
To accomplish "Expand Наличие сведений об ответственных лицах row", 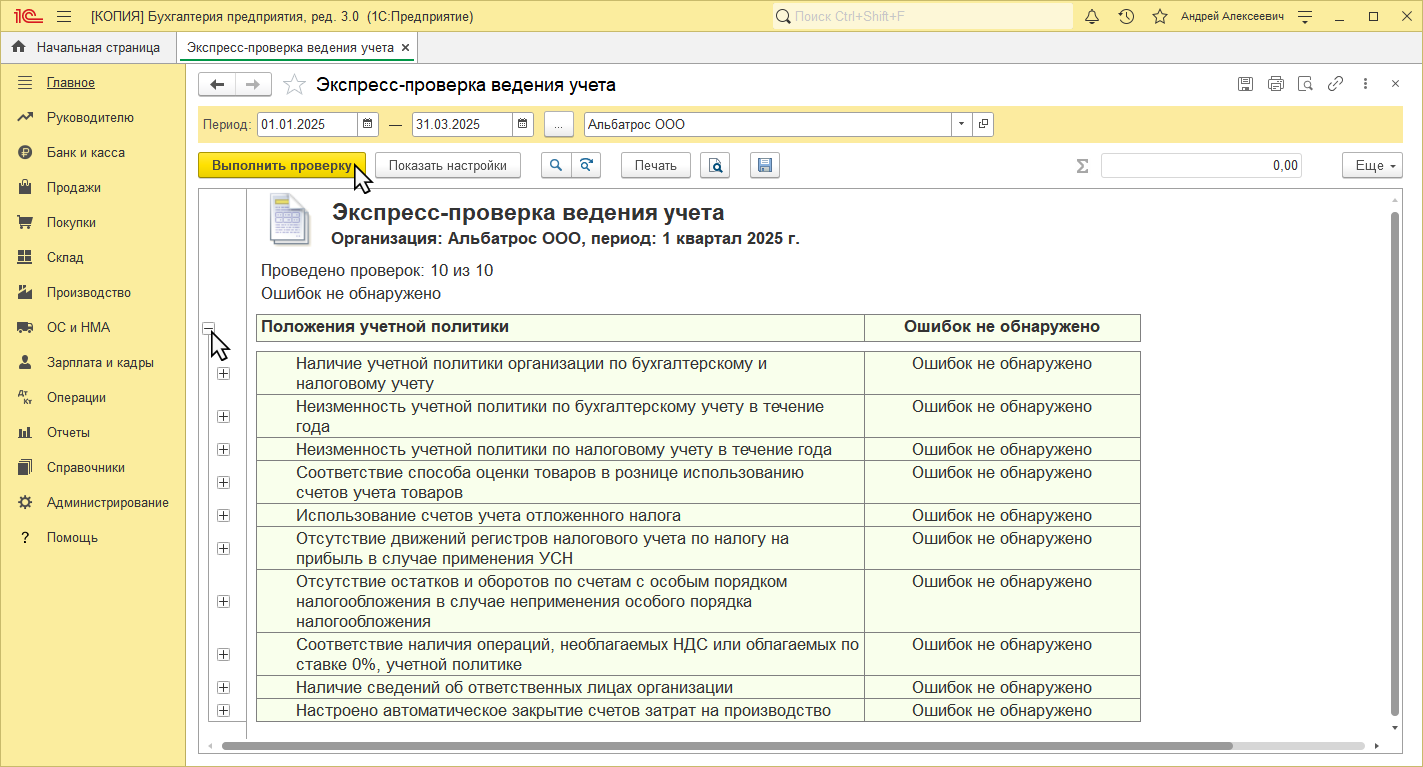I will click(x=223, y=688).
